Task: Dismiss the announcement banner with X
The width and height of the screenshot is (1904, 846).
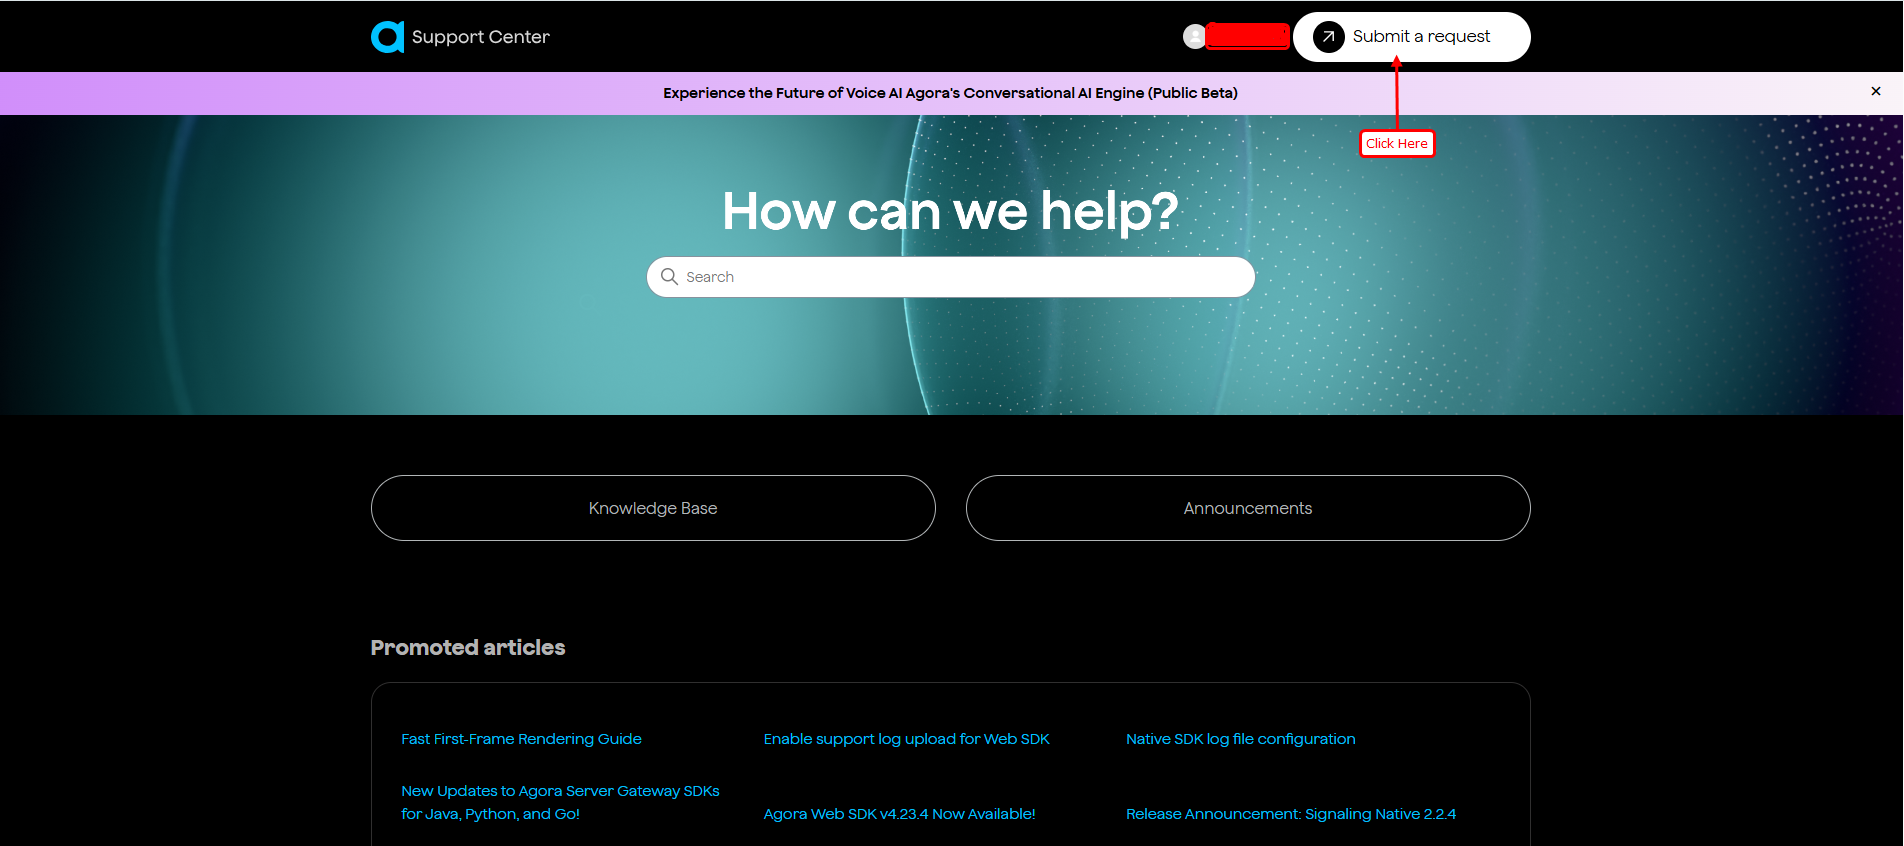Action: tap(1875, 92)
